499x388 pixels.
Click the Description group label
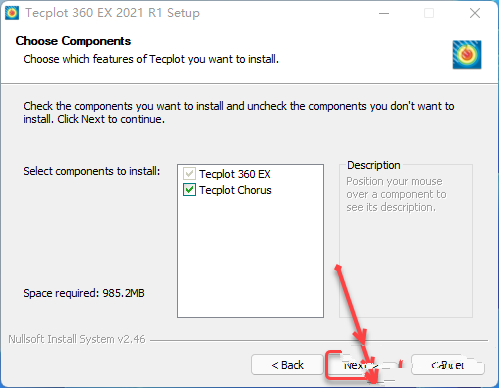374,165
